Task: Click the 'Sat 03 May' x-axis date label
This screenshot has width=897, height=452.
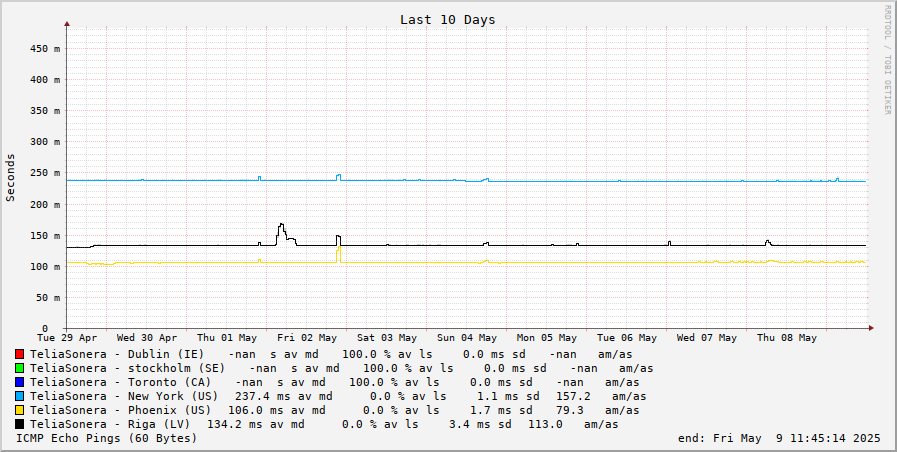Action: 387,338
